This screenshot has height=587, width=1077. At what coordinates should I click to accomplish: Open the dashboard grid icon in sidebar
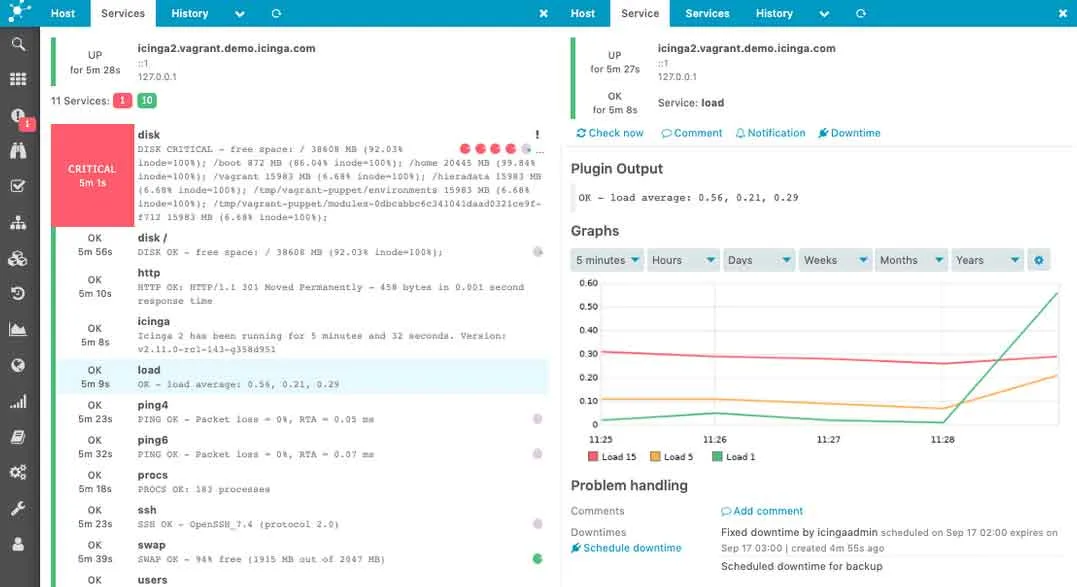pyautogui.click(x=19, y=80)
